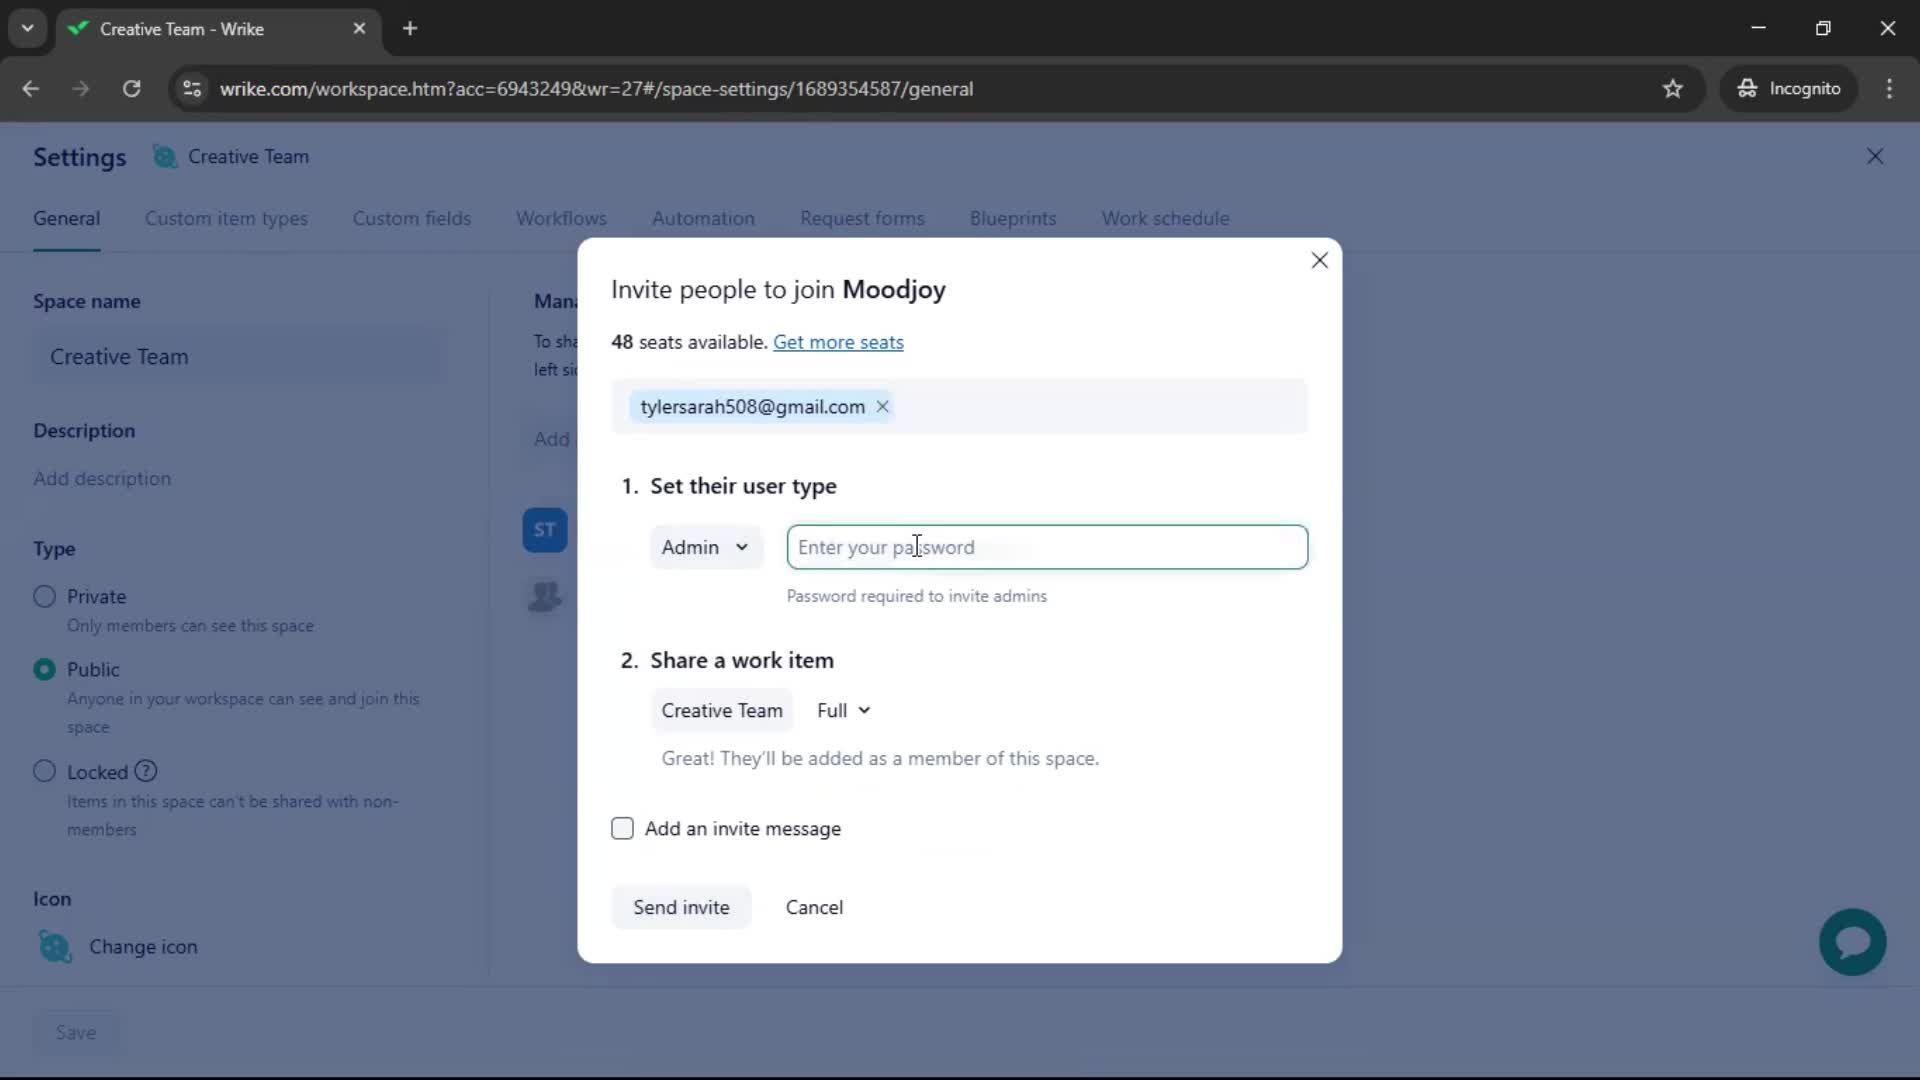Open the chat support bubble
The height and width of the screenshot is (1080, 1920).
pos(1852,942)
